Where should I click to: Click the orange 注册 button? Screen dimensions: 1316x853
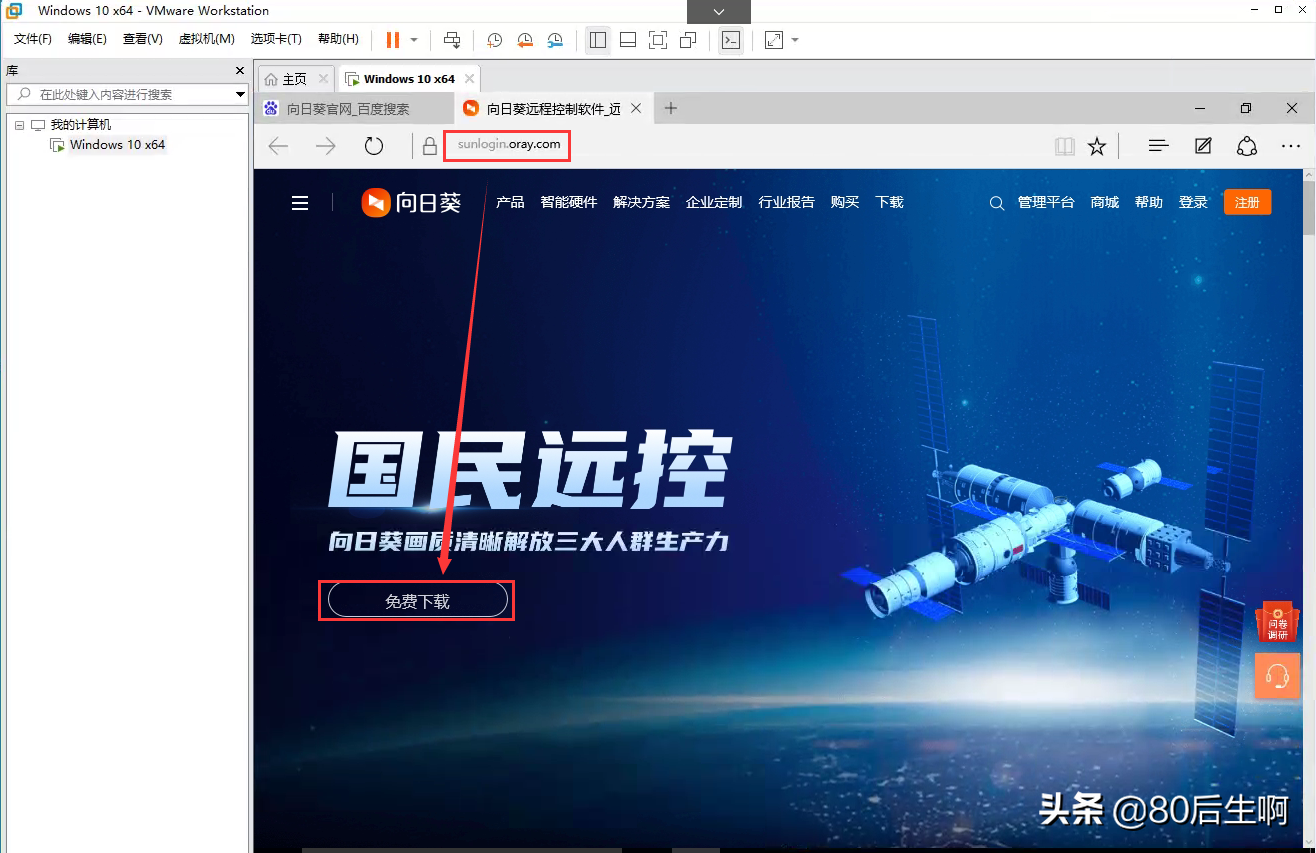[1247, 202]
